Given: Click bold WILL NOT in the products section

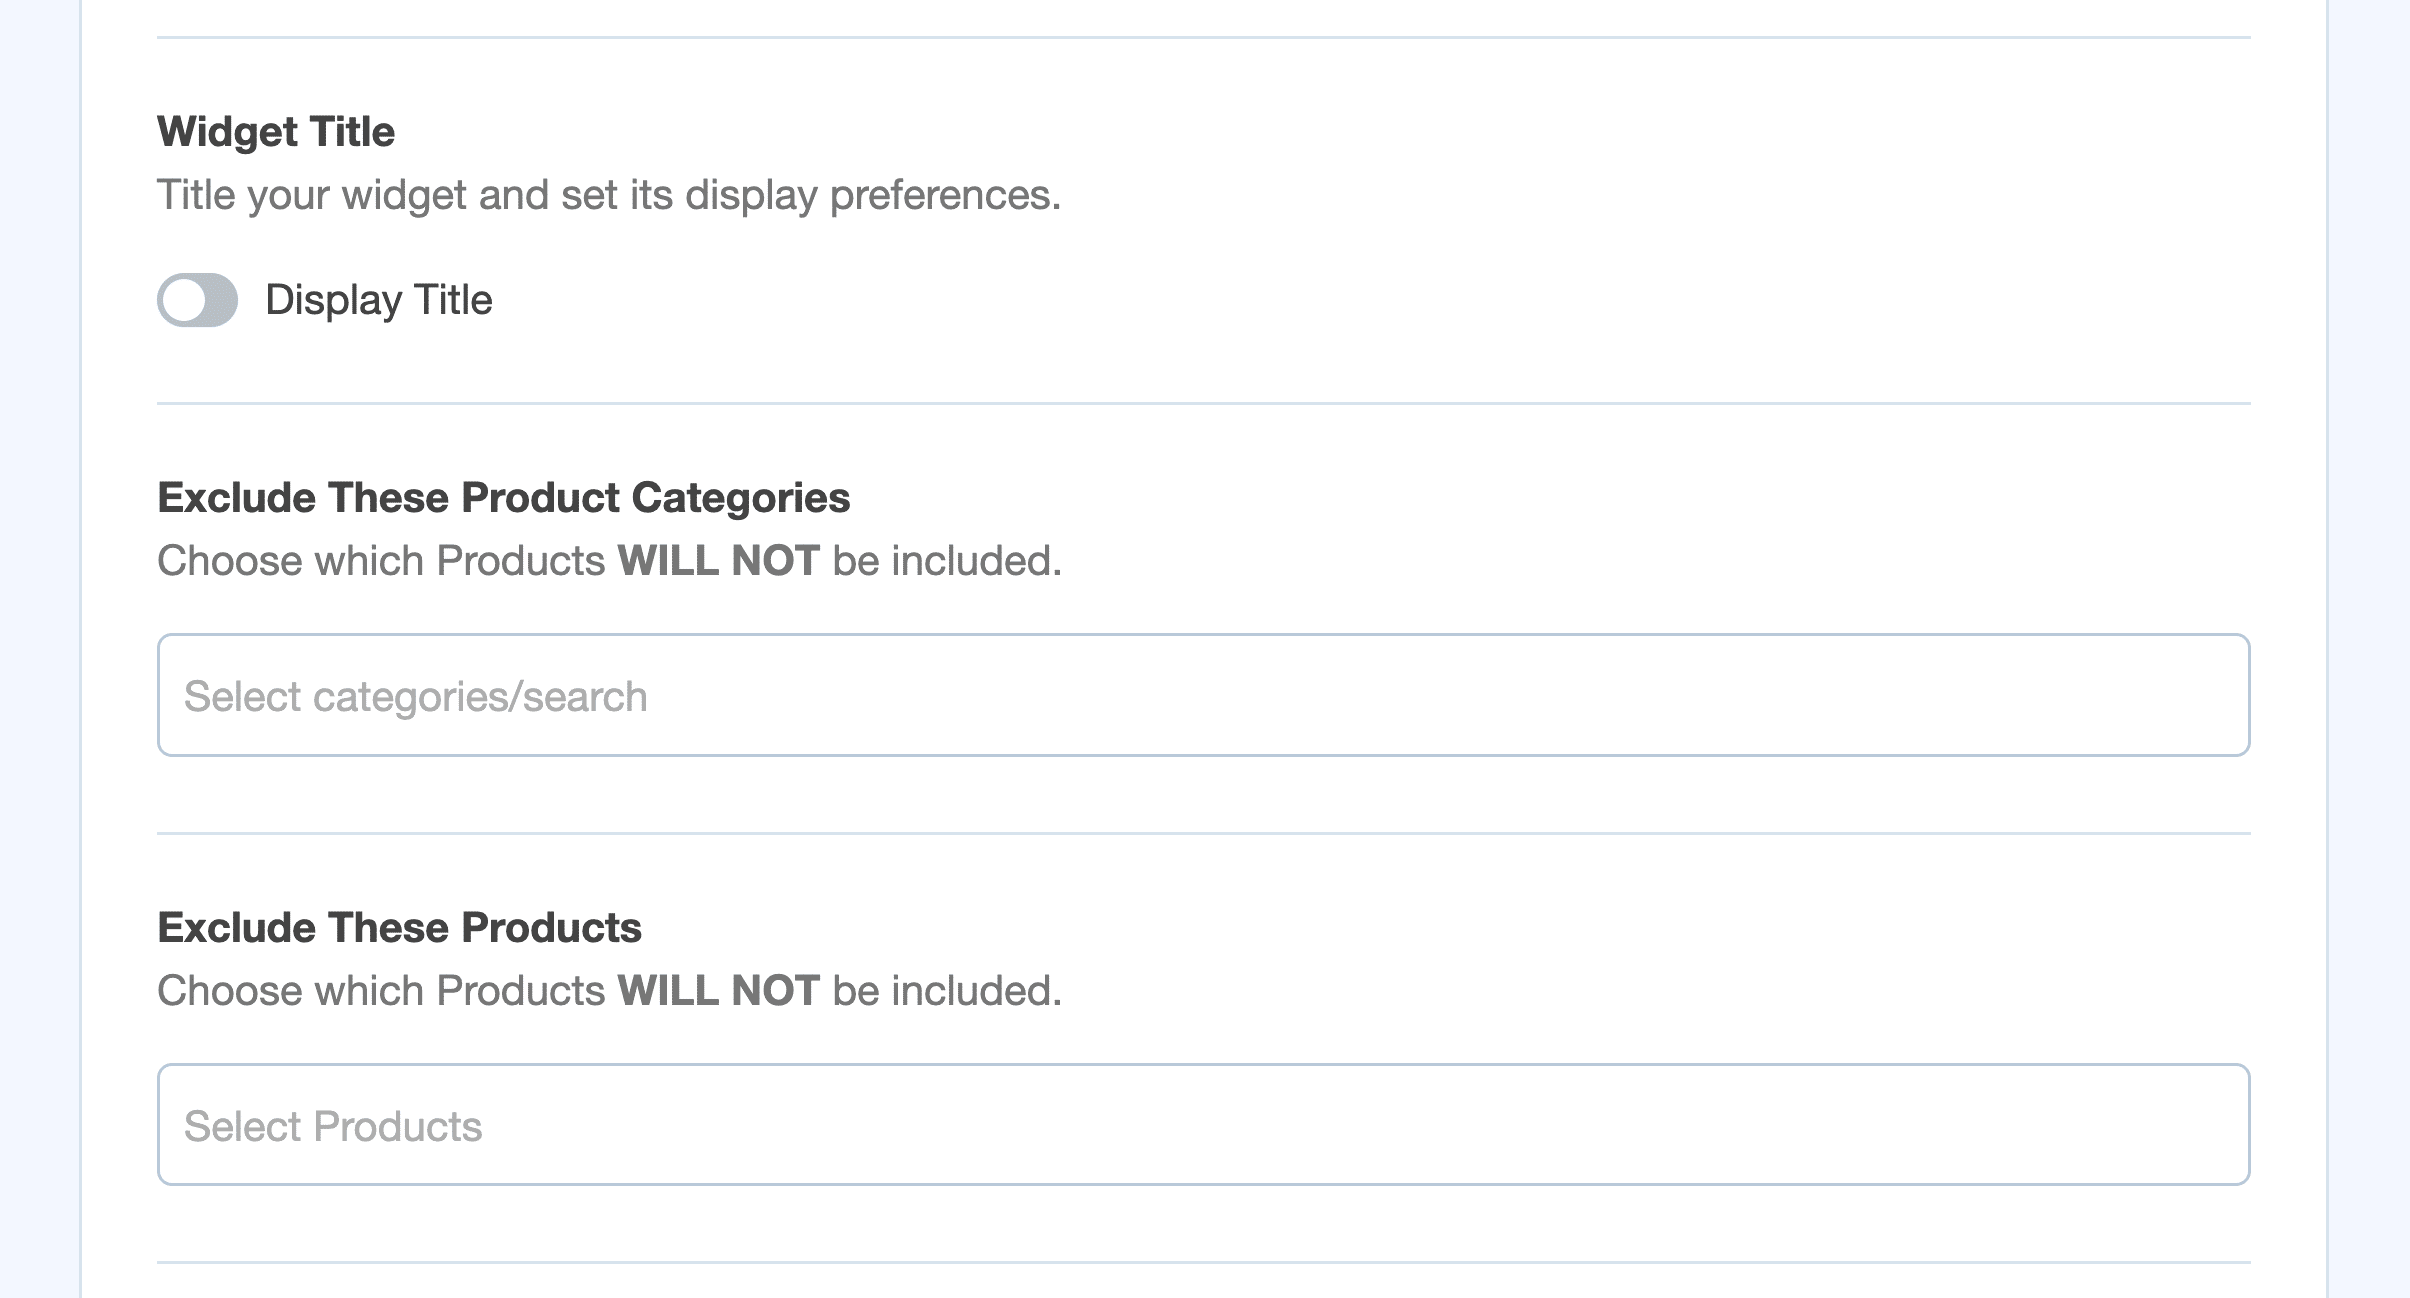Looking at the screenshot, I should 718,991.
